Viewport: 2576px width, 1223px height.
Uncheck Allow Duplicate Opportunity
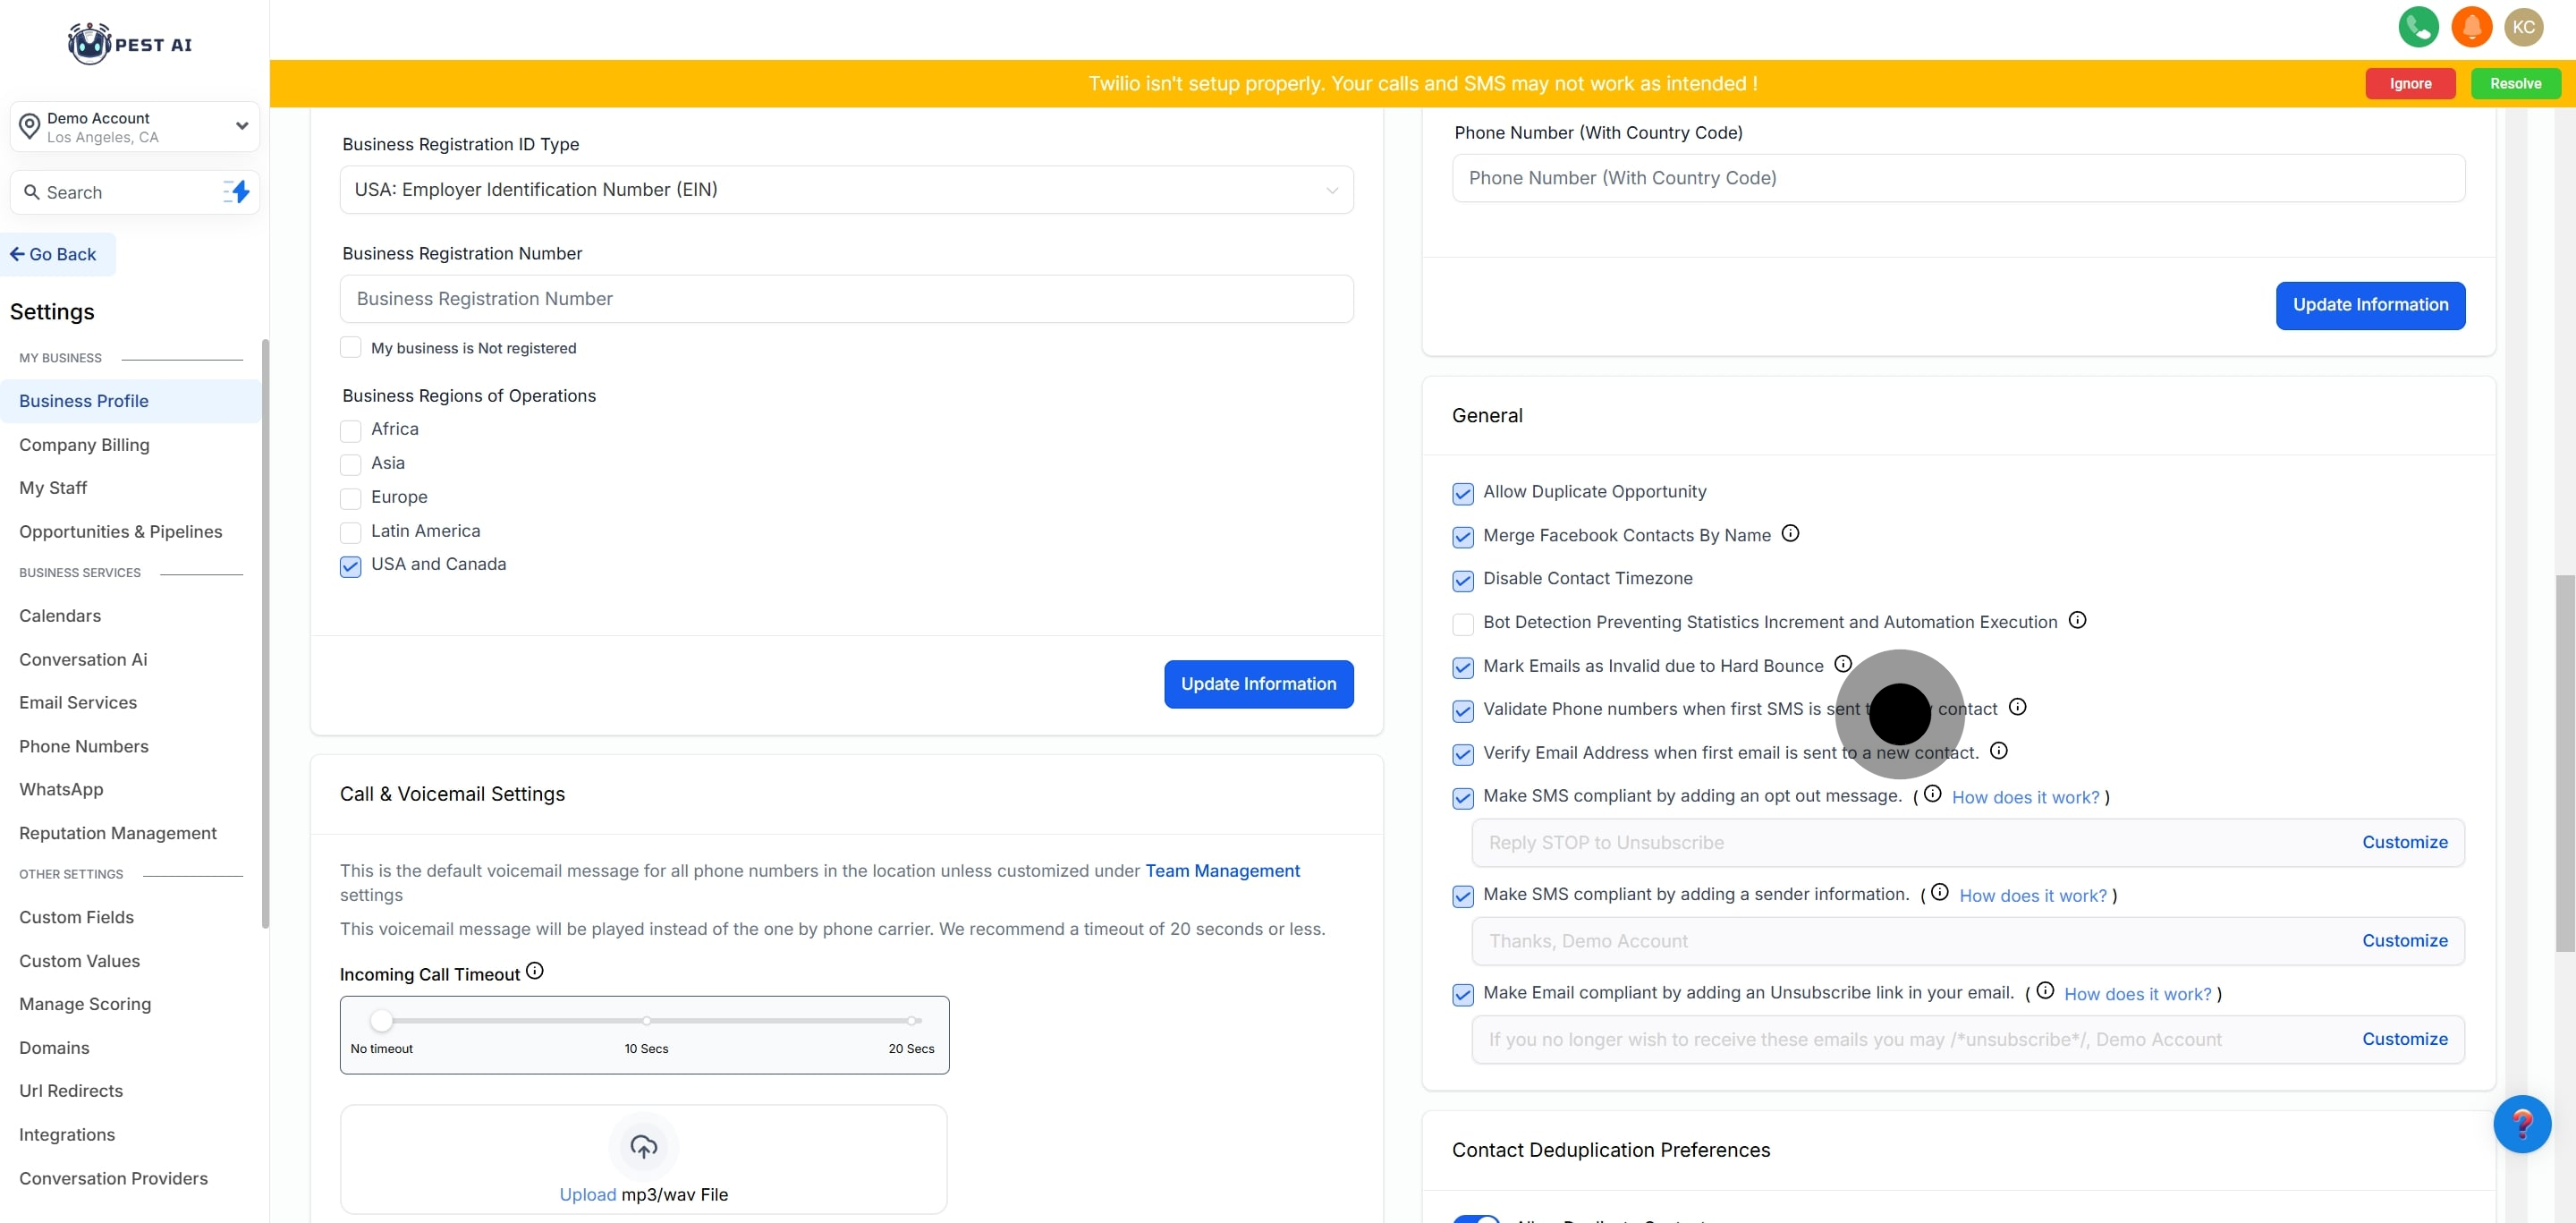point(1462,494)
